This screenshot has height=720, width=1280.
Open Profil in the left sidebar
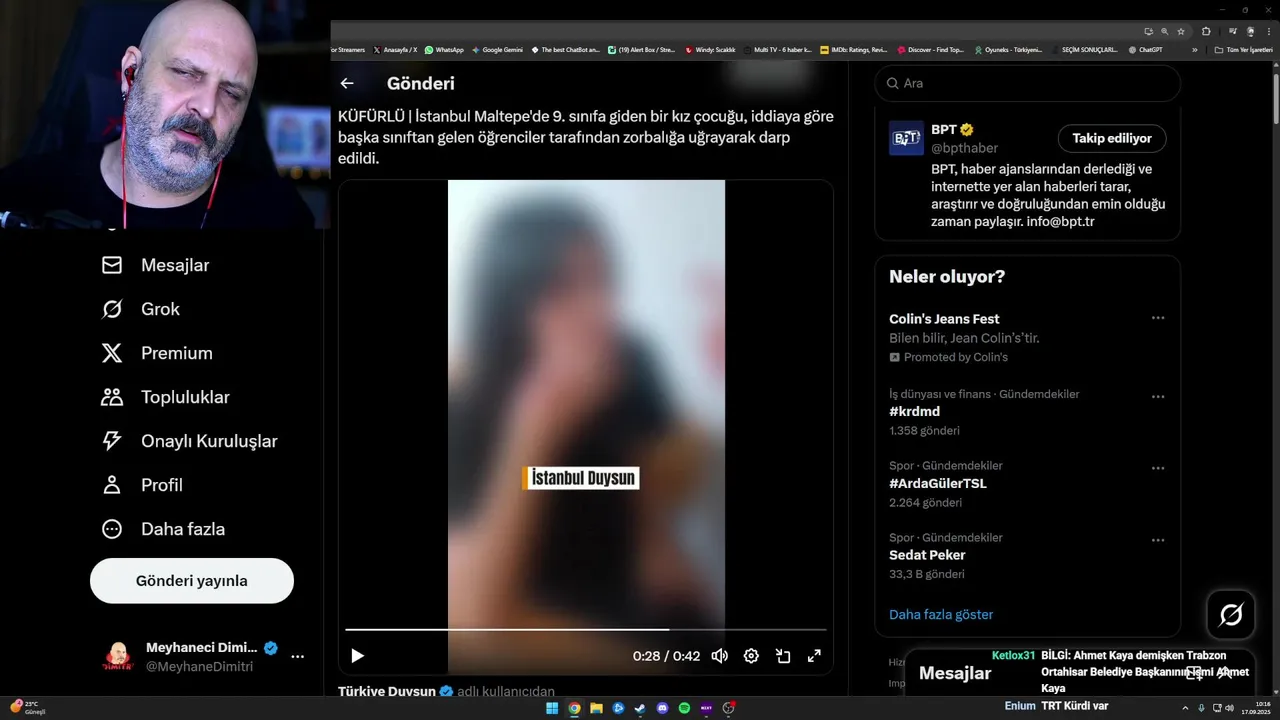(x=142, y=485)
